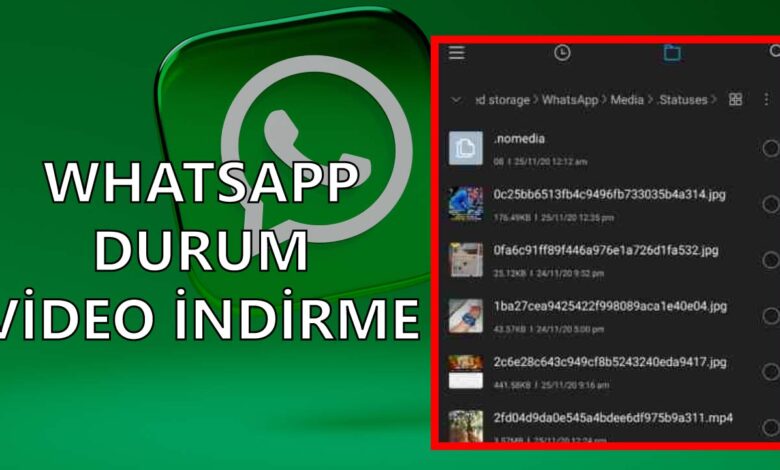This screenshot has height=470, width=780.
Task: Go to storage root in breadcrumb
Action: (x=502, y=100)
